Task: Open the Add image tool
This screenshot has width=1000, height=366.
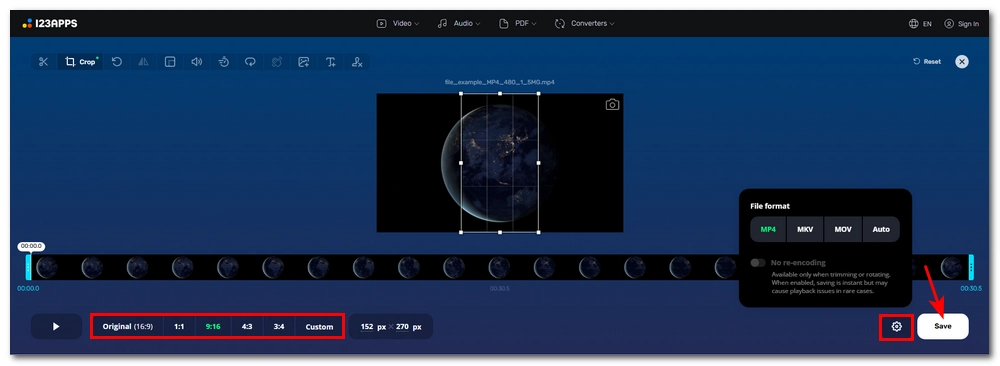Action: point(304,62)
